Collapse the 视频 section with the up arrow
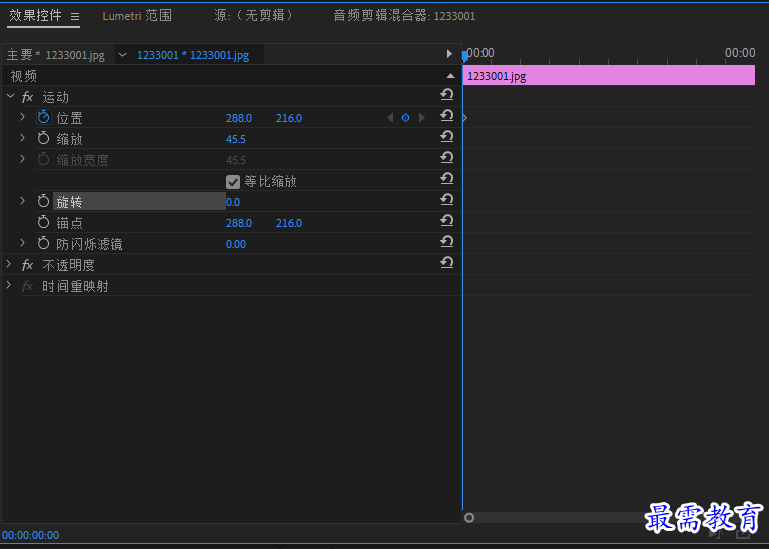This screenshot has height=549, width=769. point(450,76)
